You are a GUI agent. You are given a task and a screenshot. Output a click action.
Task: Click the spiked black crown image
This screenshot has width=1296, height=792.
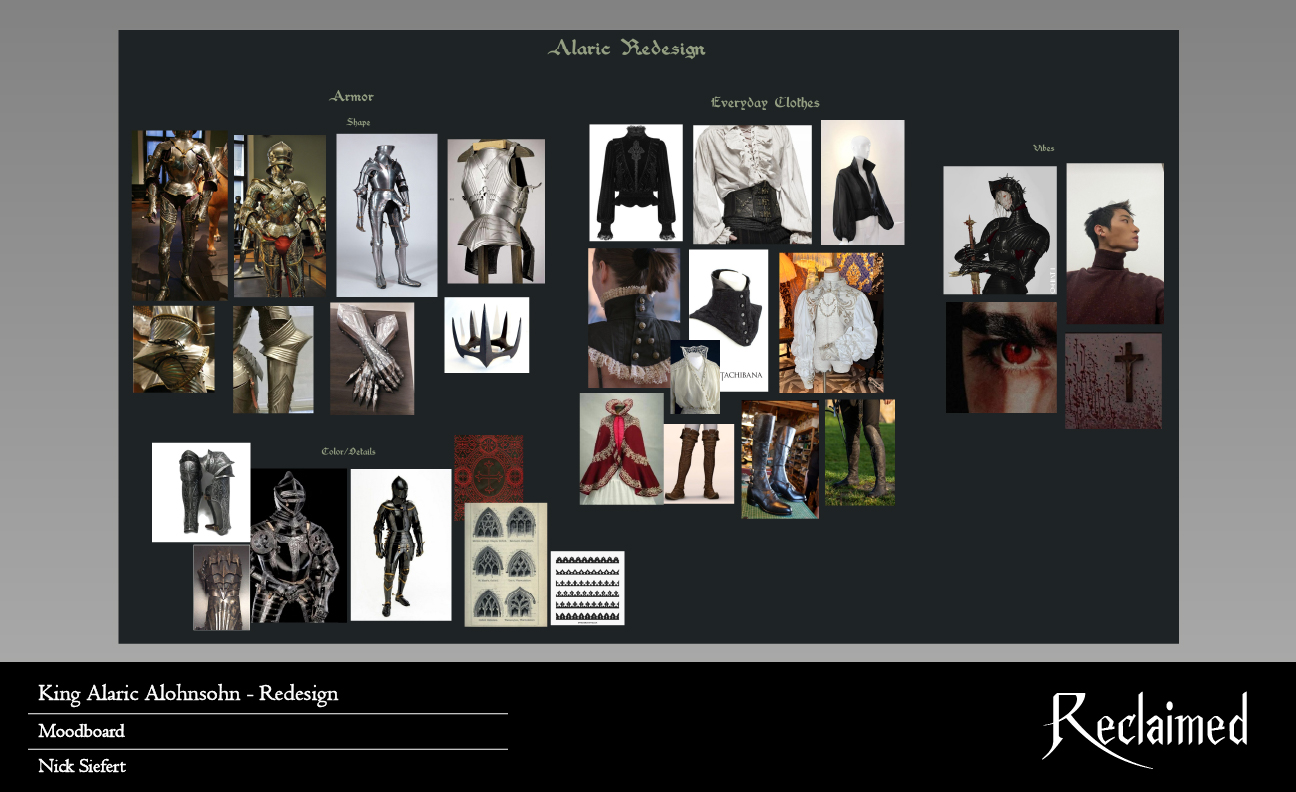(x=486, y=335)
